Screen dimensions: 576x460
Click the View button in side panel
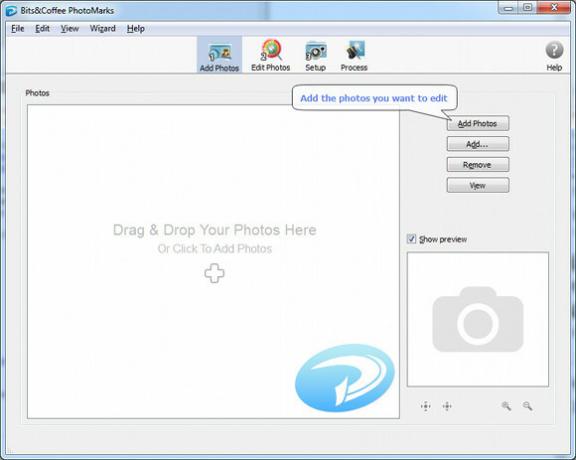[478, 185]
